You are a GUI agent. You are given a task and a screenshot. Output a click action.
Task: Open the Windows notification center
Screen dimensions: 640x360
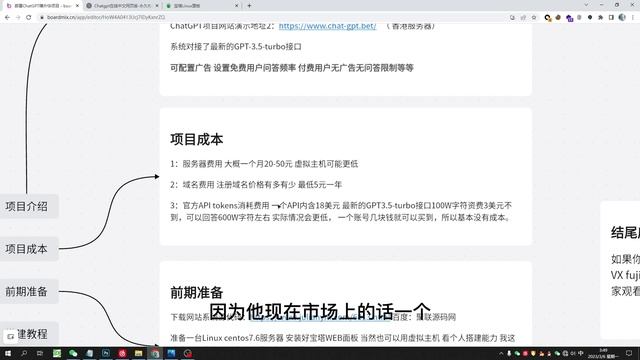[629, 353]
